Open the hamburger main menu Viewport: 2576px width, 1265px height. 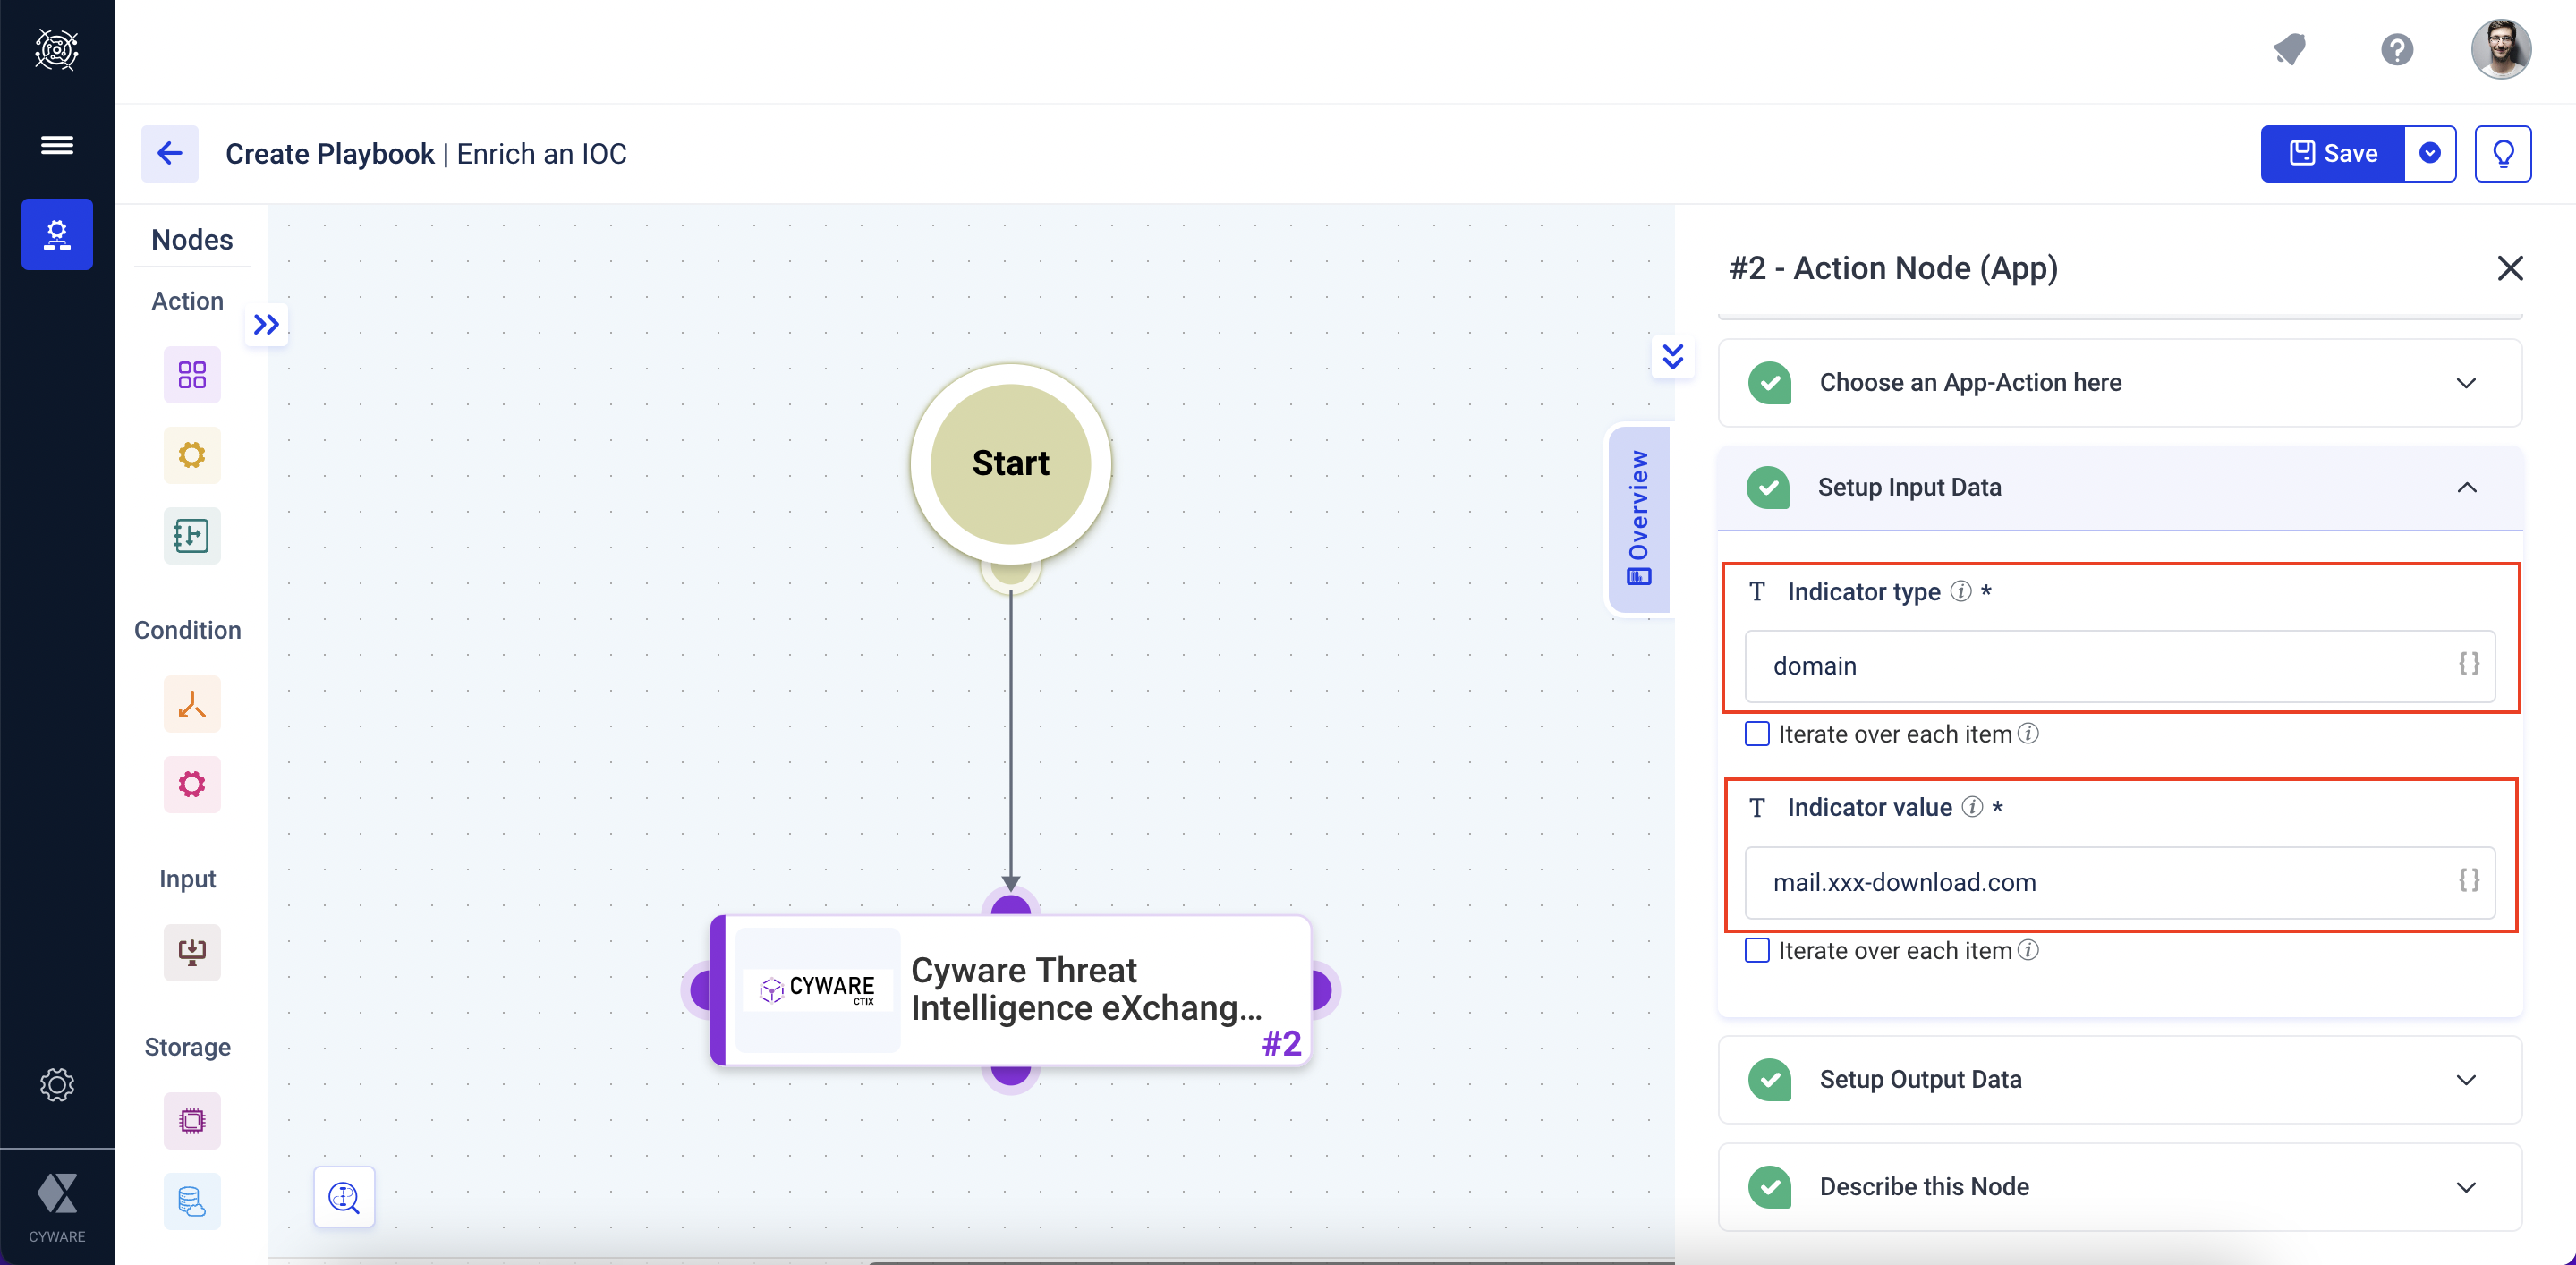tap(57, 145)
